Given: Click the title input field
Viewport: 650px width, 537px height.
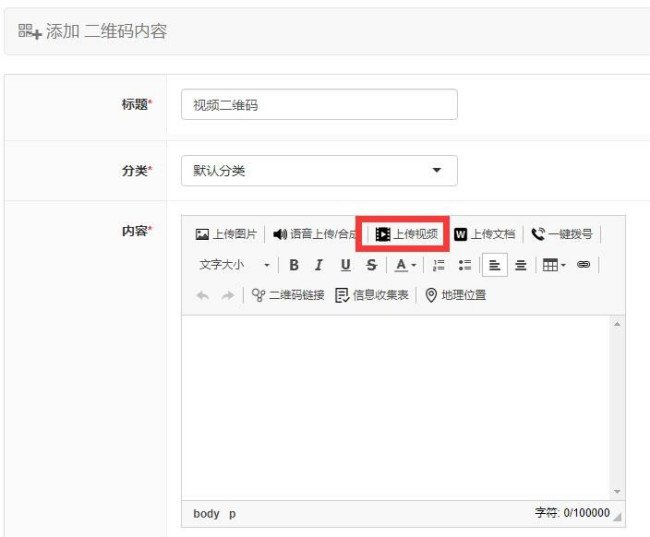Looking at the screenshot, I should 319,104.
